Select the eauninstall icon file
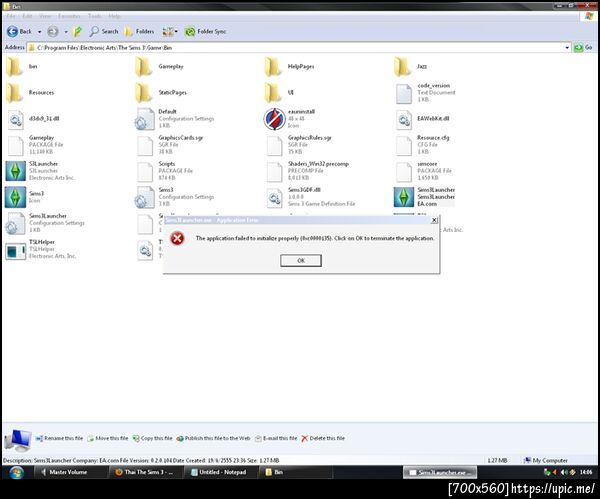The height and width of the screenshot is (499, 600). point(289,119)
